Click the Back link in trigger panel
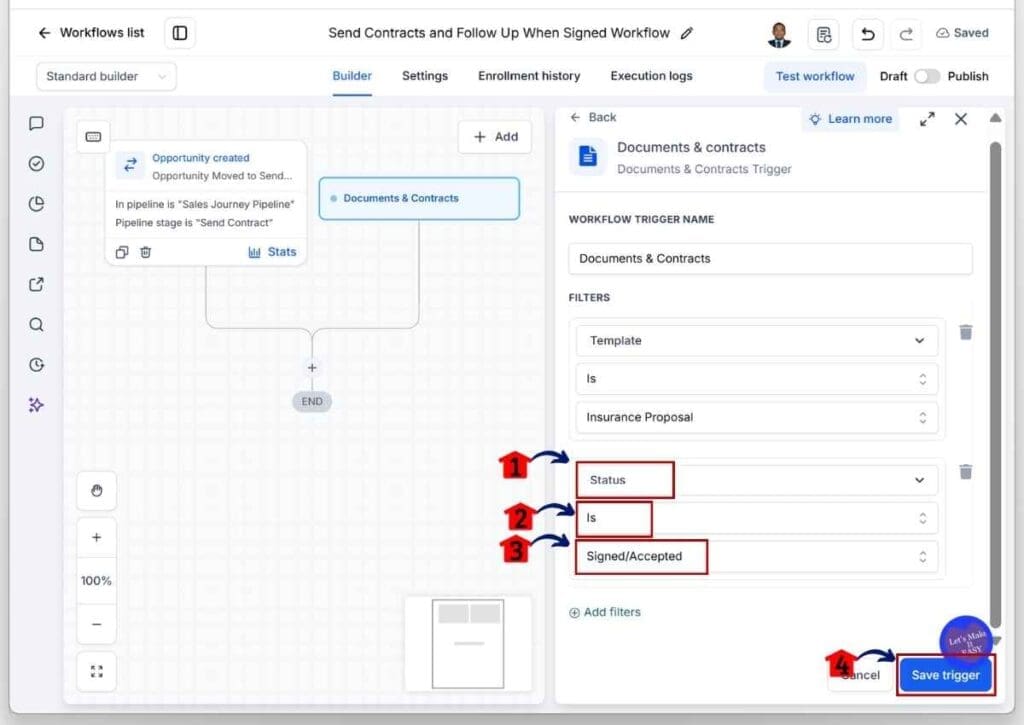Viewport: 1024px width, 725px height. 593,118
